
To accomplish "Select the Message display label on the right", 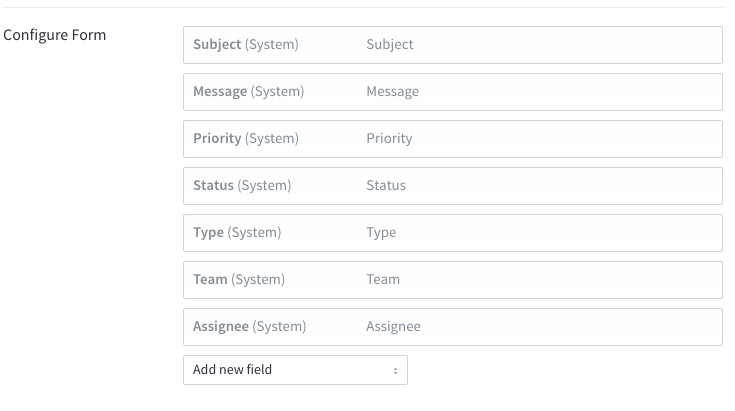I will [x=392, y=91].
